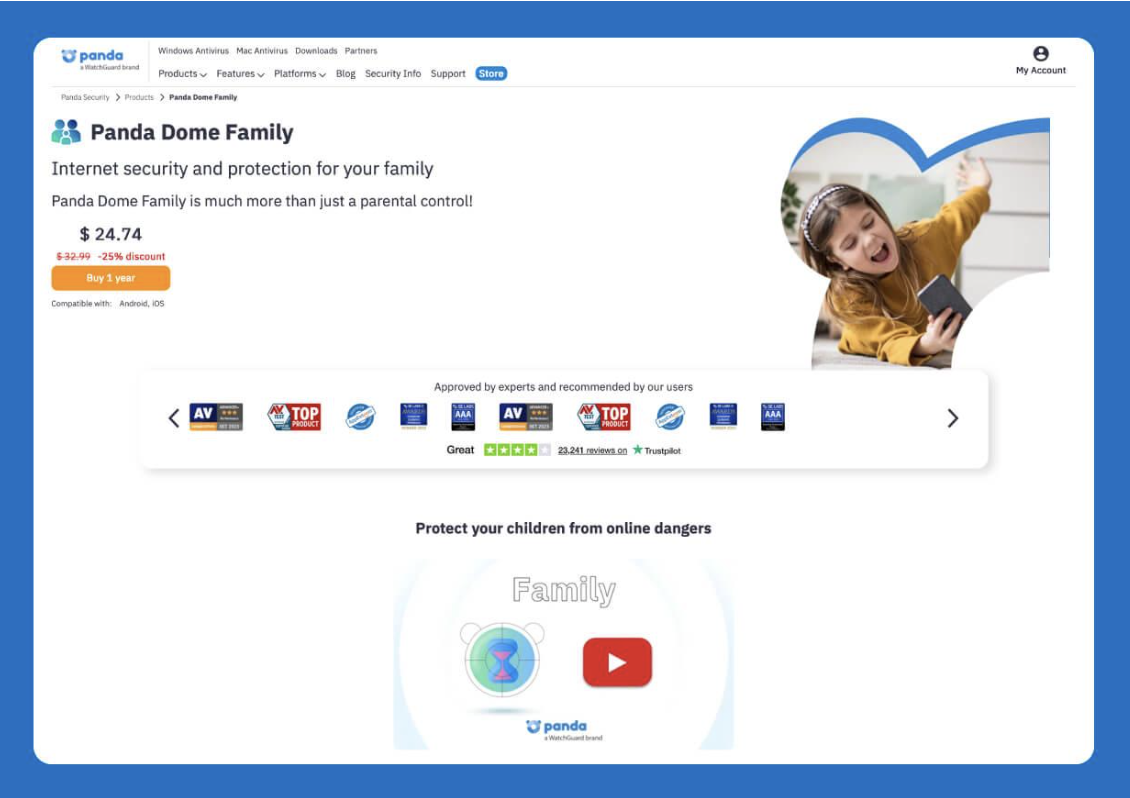This screenshot has width=1130, height=798.
Task: Click the green Trustpilot star rating
Action: (x=517, y=450)
